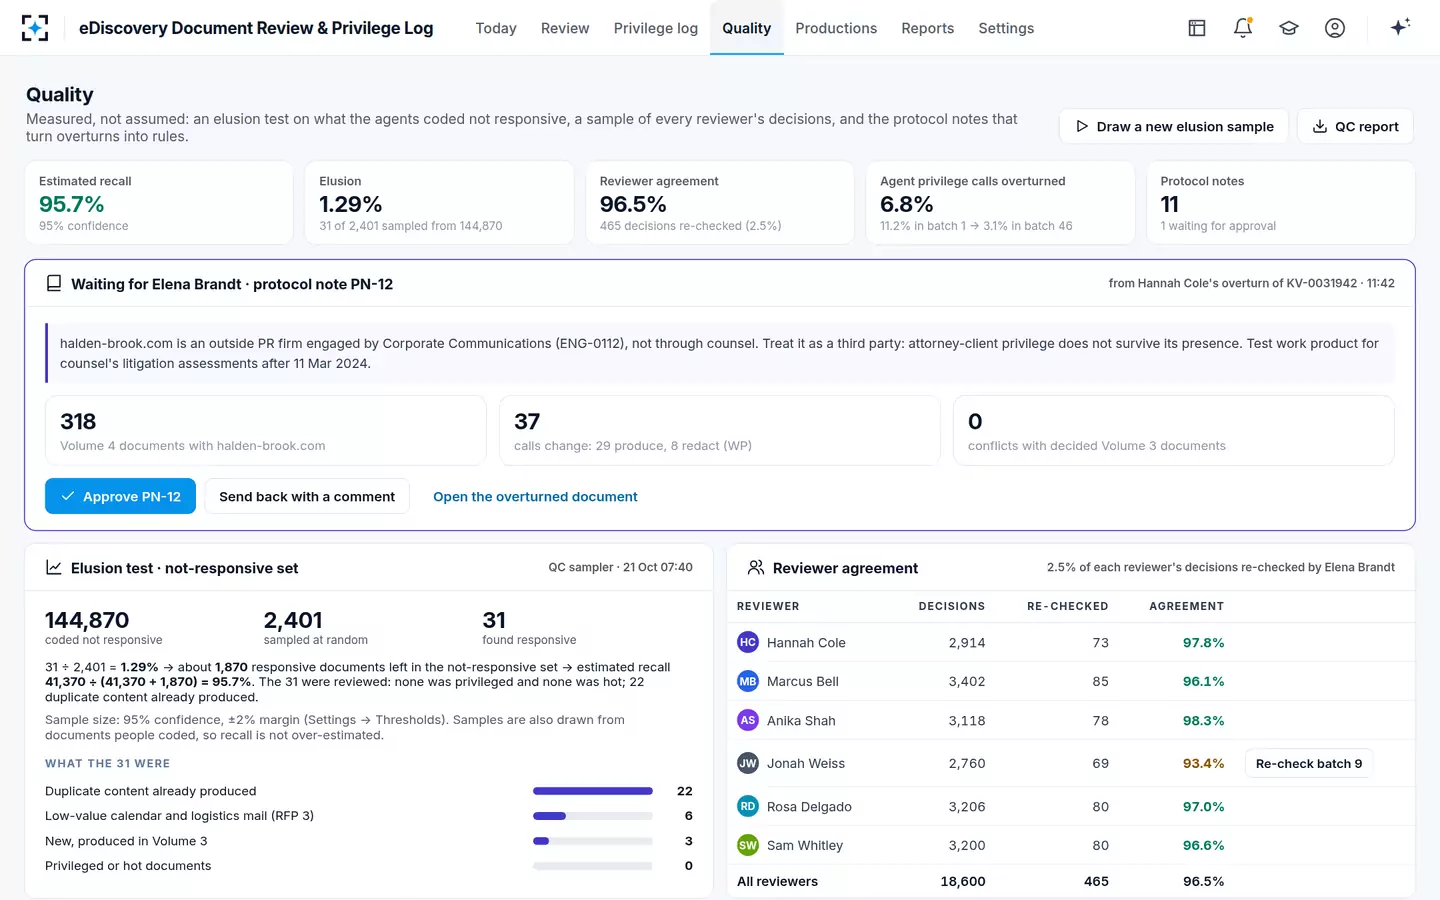Click the Duplicate content already produced progress bar
The height and width of the screenshot is (900, 1440).
click(593, 791)
